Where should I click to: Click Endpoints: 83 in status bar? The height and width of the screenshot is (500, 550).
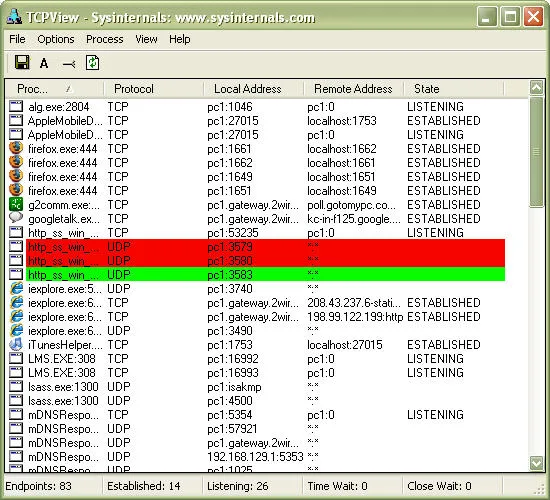38,486
